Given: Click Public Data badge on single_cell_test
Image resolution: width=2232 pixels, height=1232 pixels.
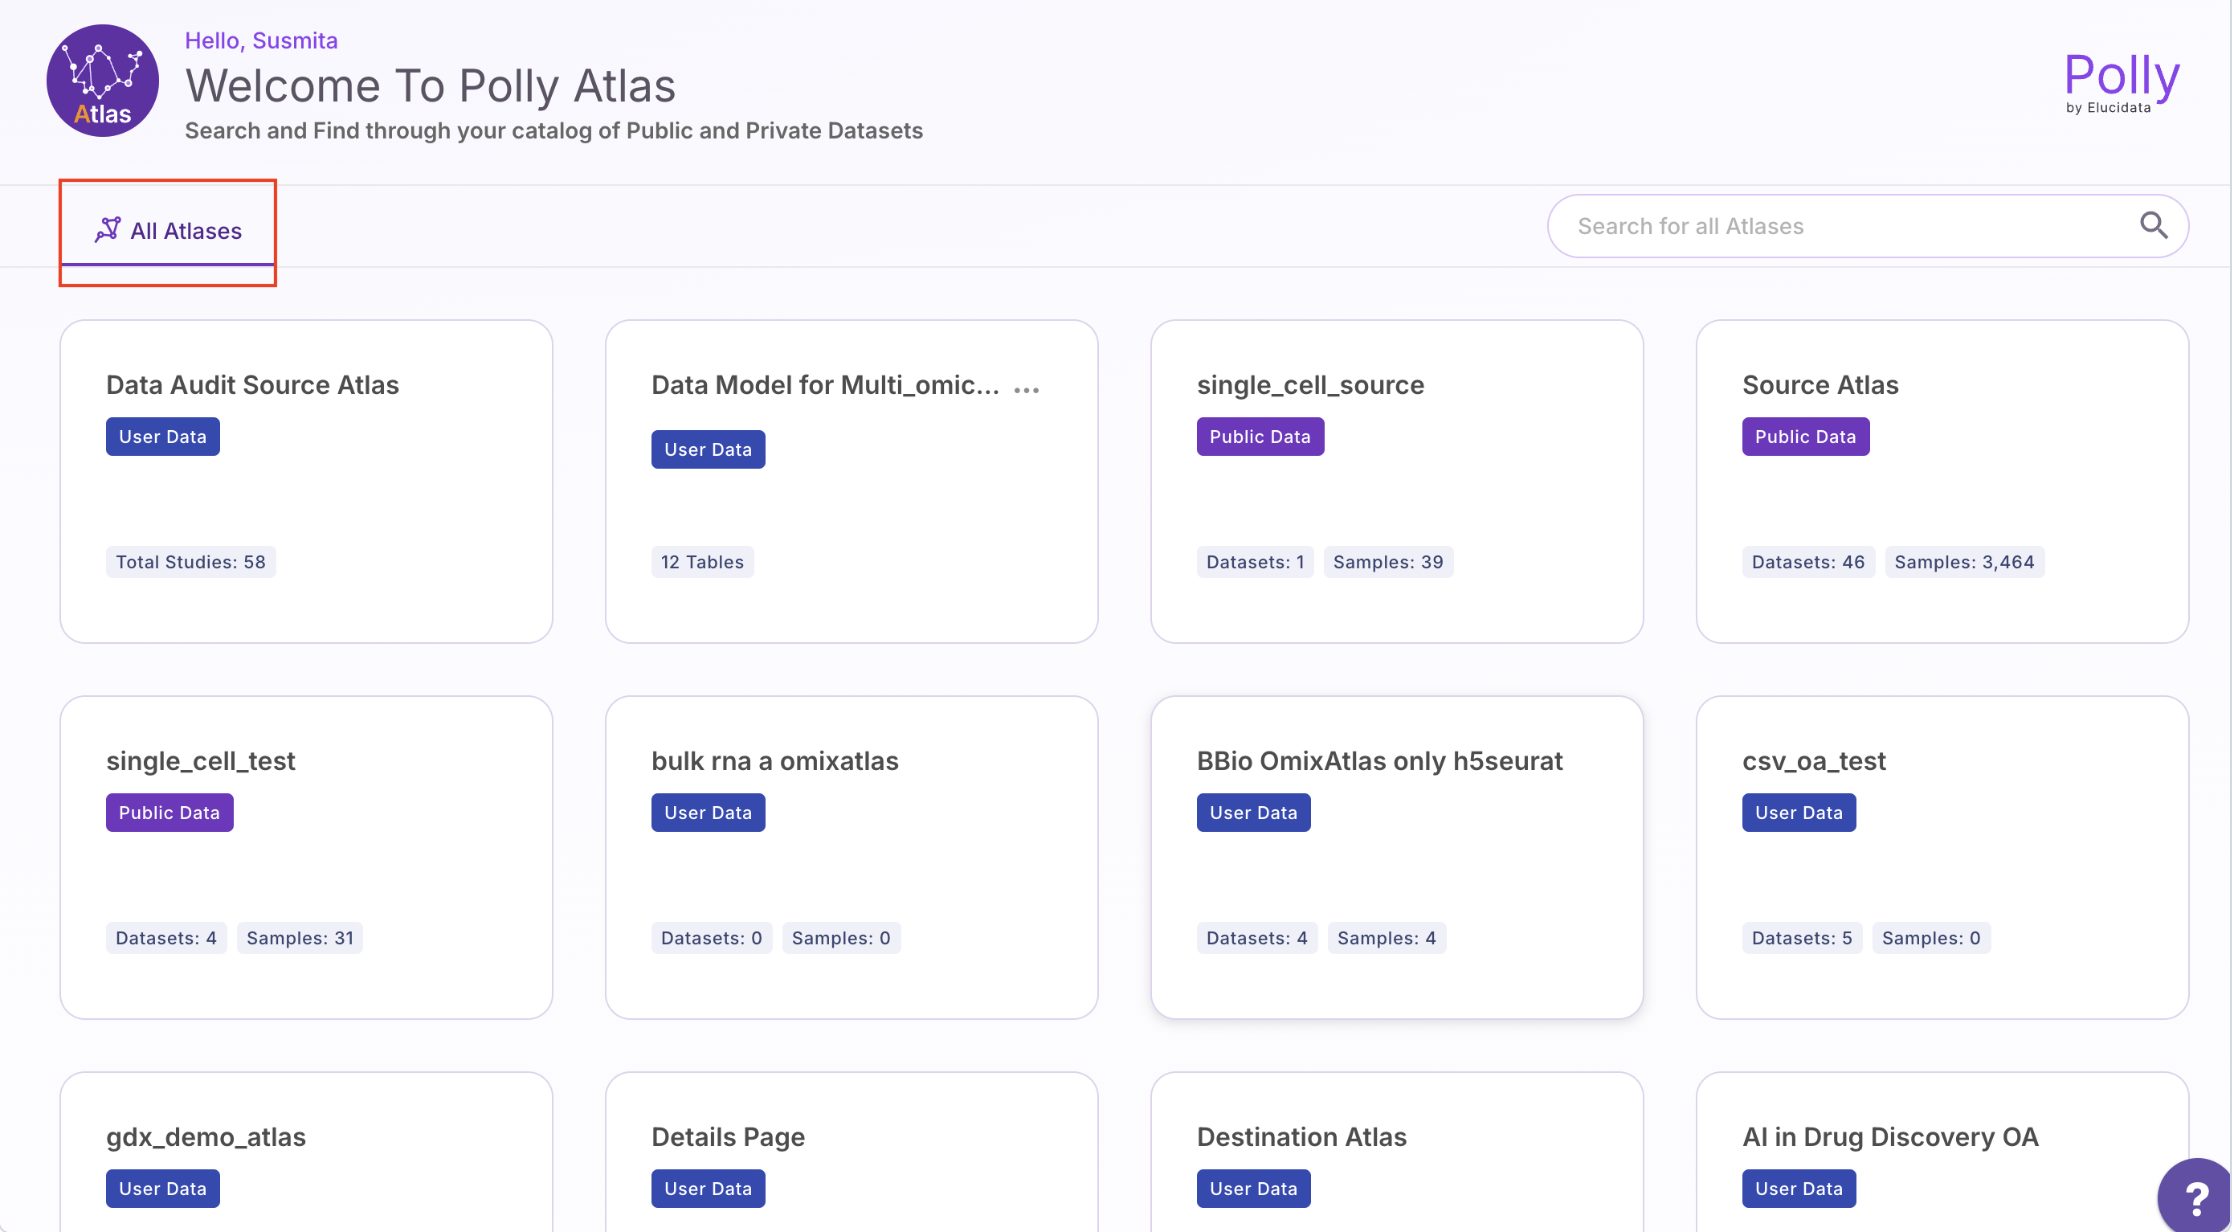Looking at the screenshot, I should pyautogui.click(x=169, y=813).
